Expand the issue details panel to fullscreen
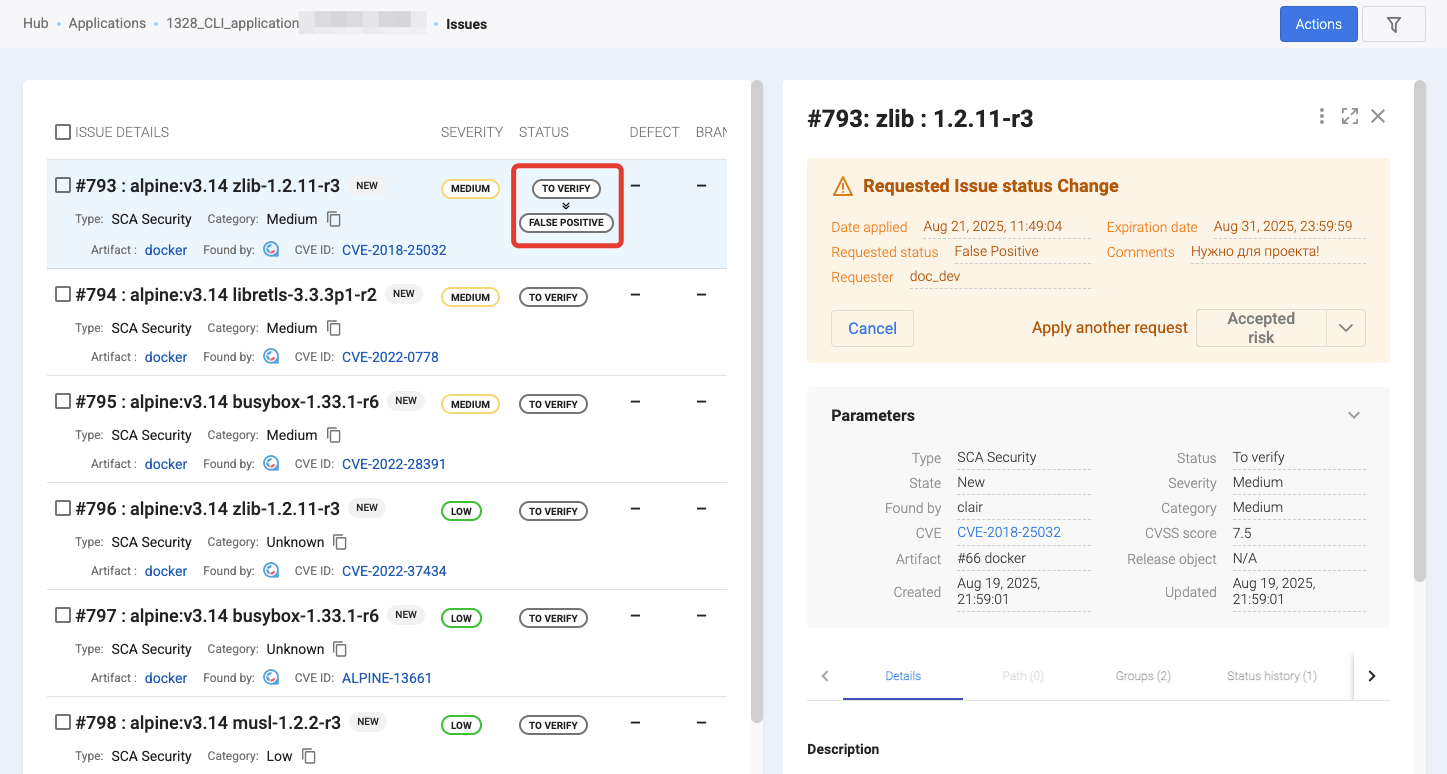Screen dimensions: 1447x774 pyautogui.click(x=1349, y=117)
